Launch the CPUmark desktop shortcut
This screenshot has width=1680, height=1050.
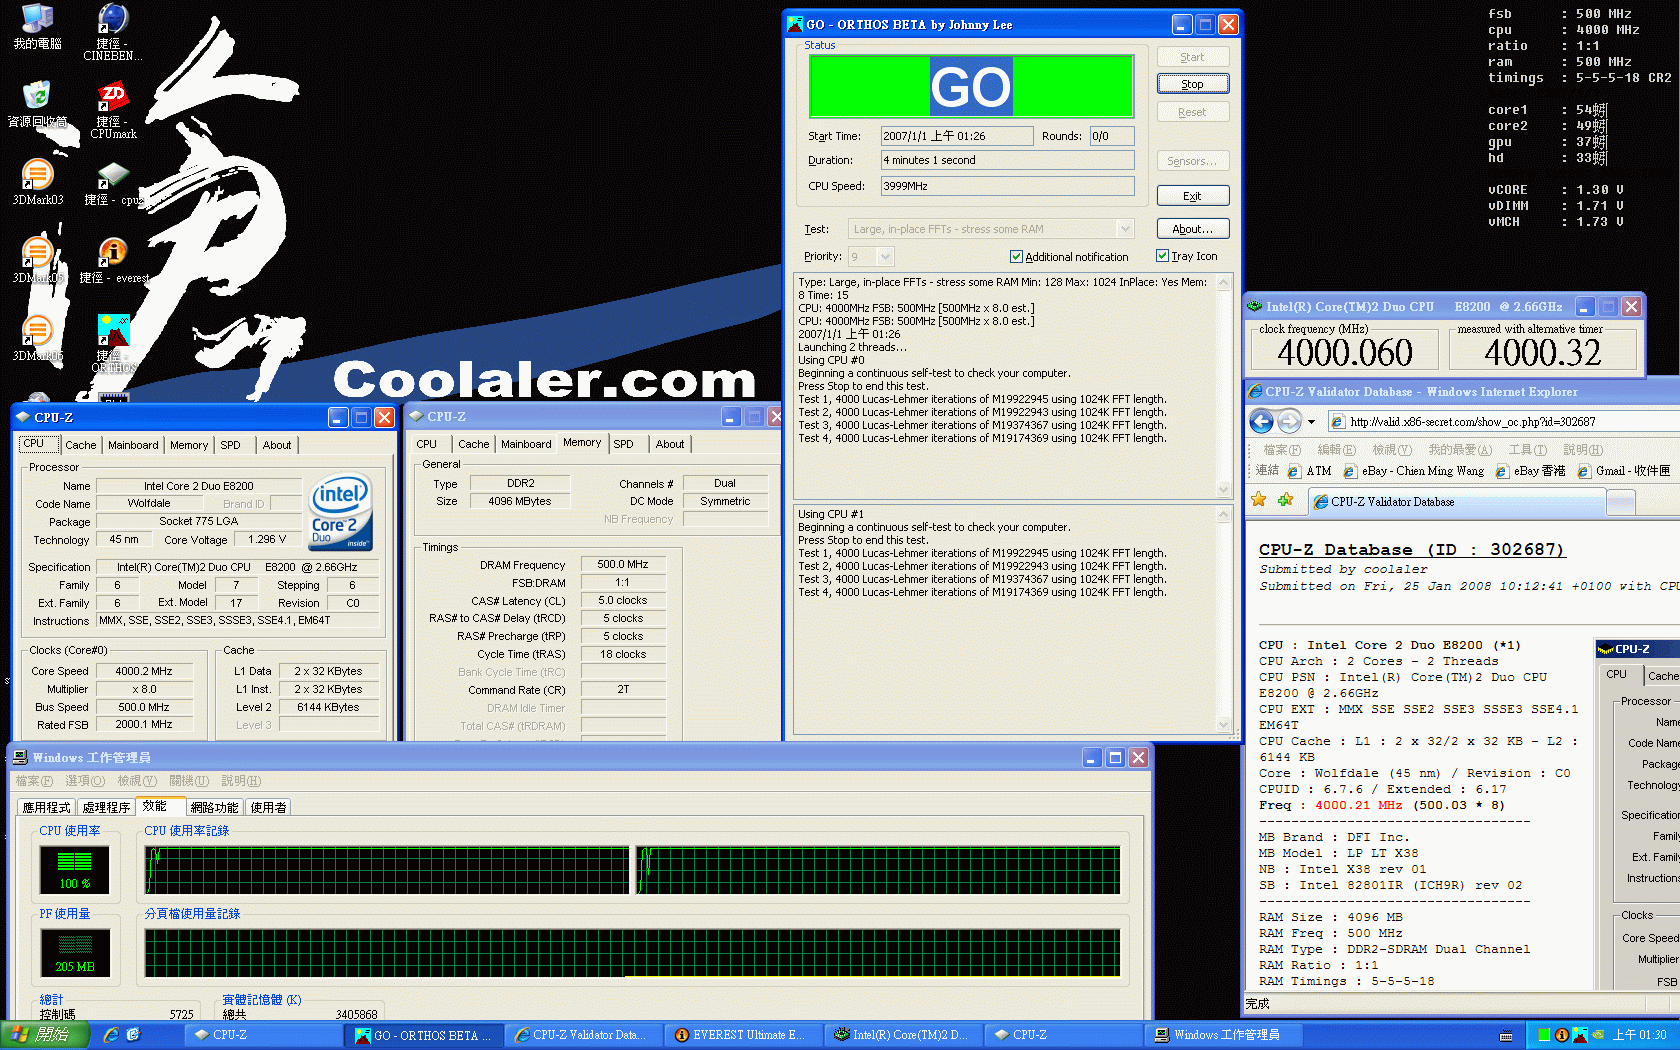click(x=112, y=110)
